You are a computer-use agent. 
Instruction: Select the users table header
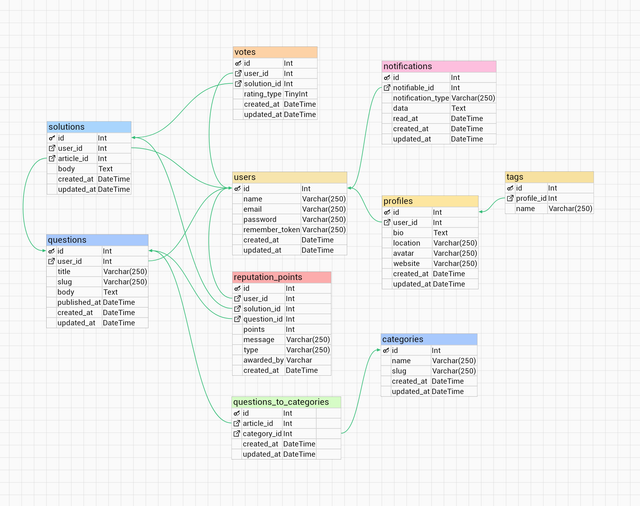tap(290, 178)
